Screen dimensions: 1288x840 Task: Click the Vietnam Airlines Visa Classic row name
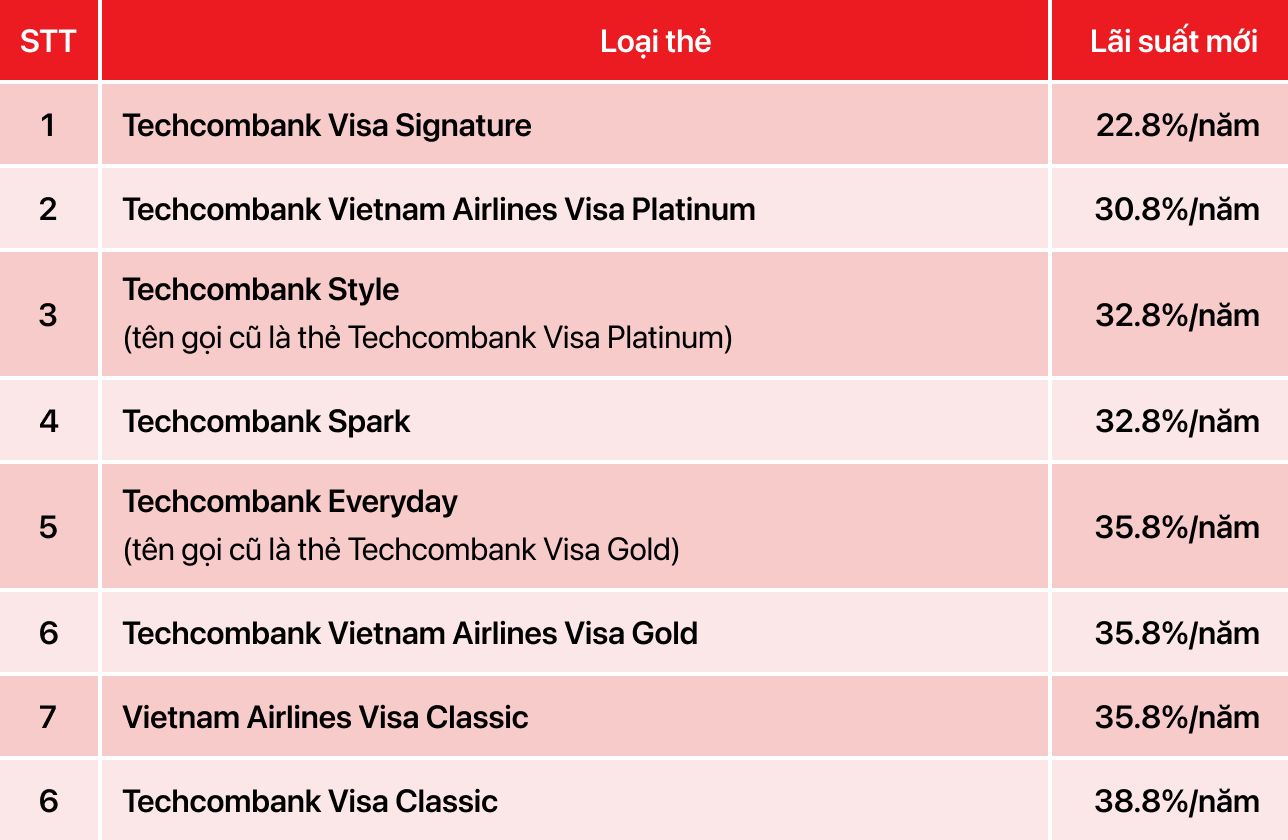(x=325, y=718)
